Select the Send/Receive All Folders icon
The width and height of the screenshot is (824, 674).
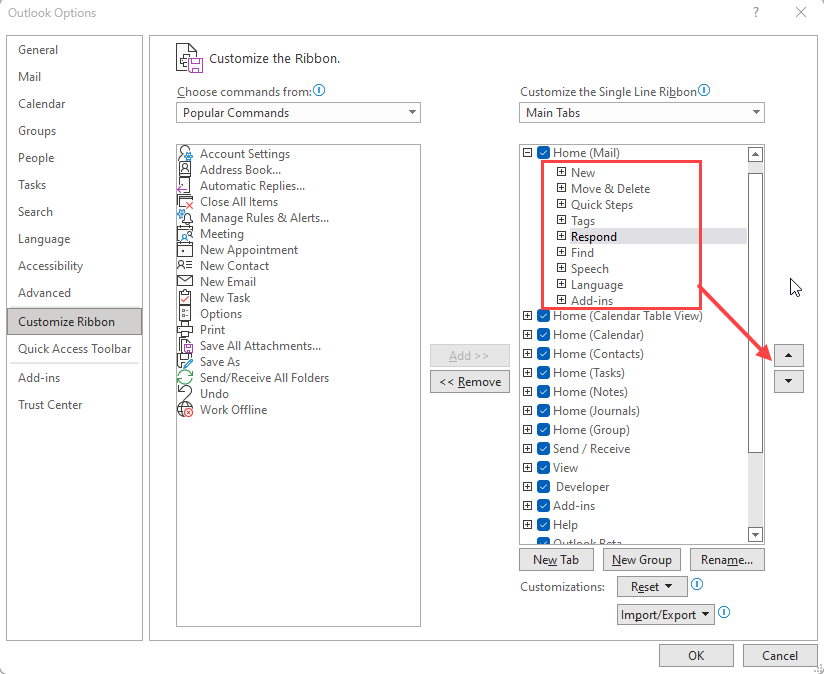click(185, 378)
